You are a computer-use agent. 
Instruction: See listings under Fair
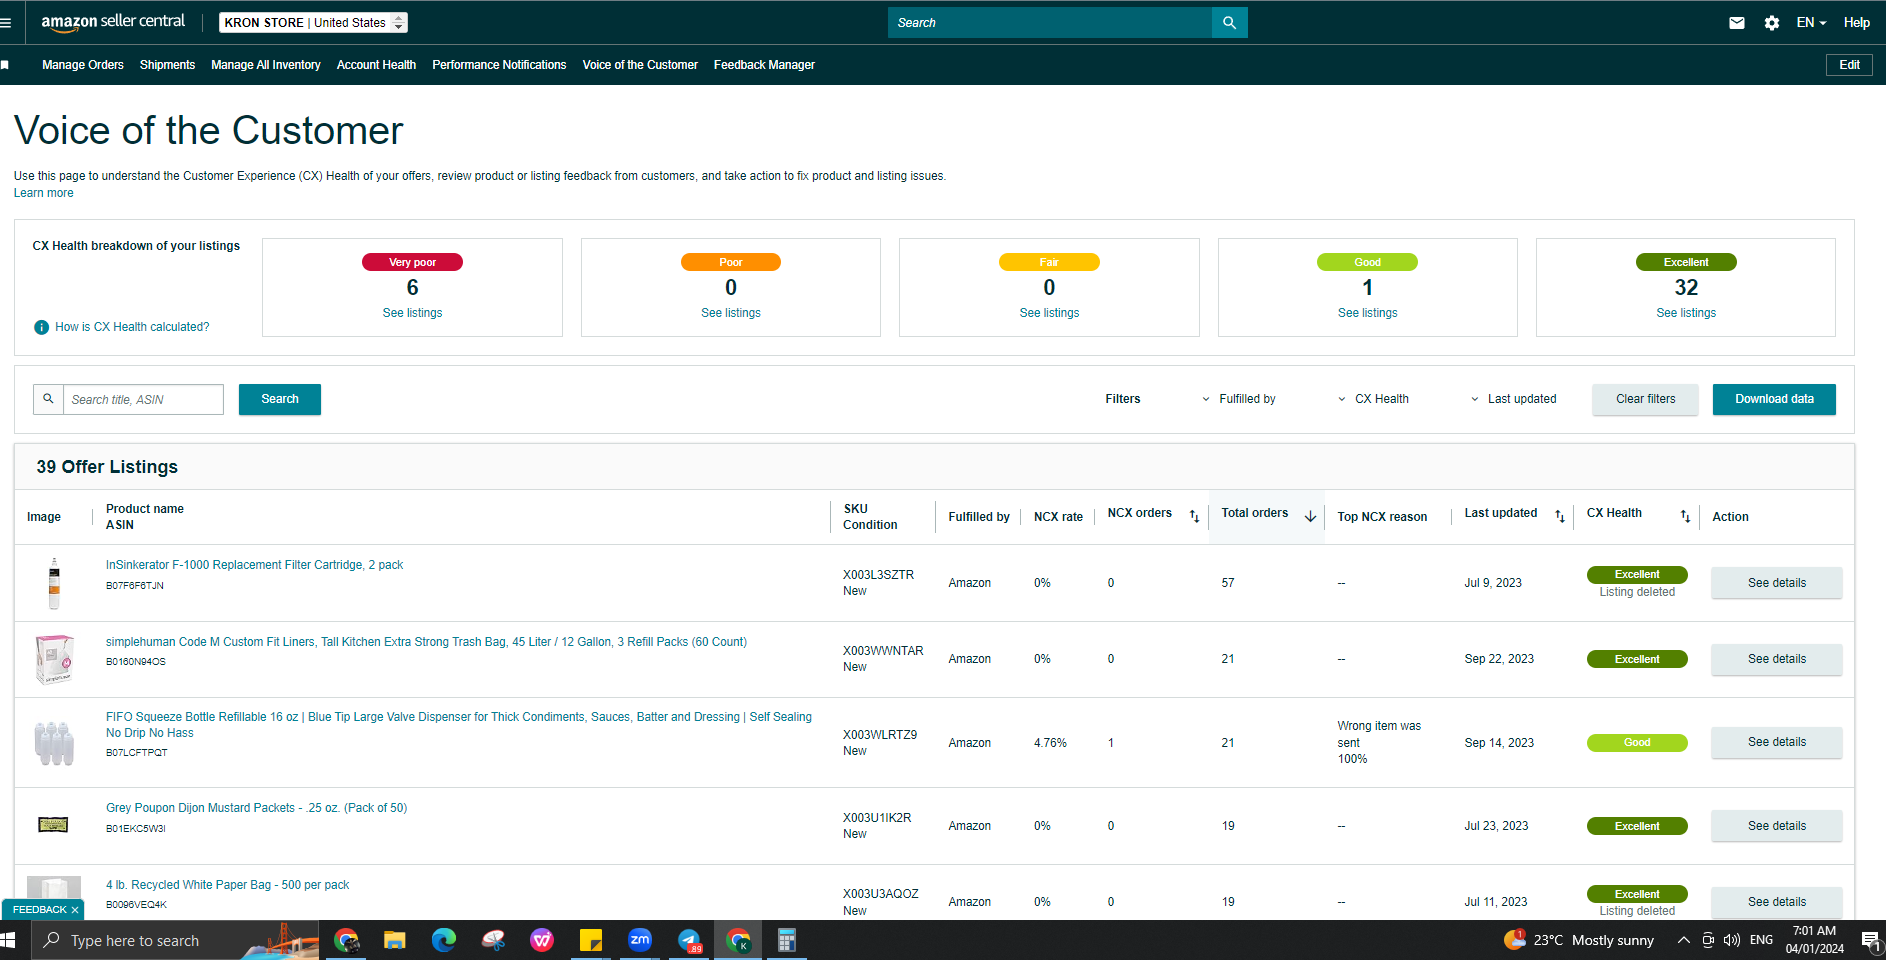coord(1049,313)
